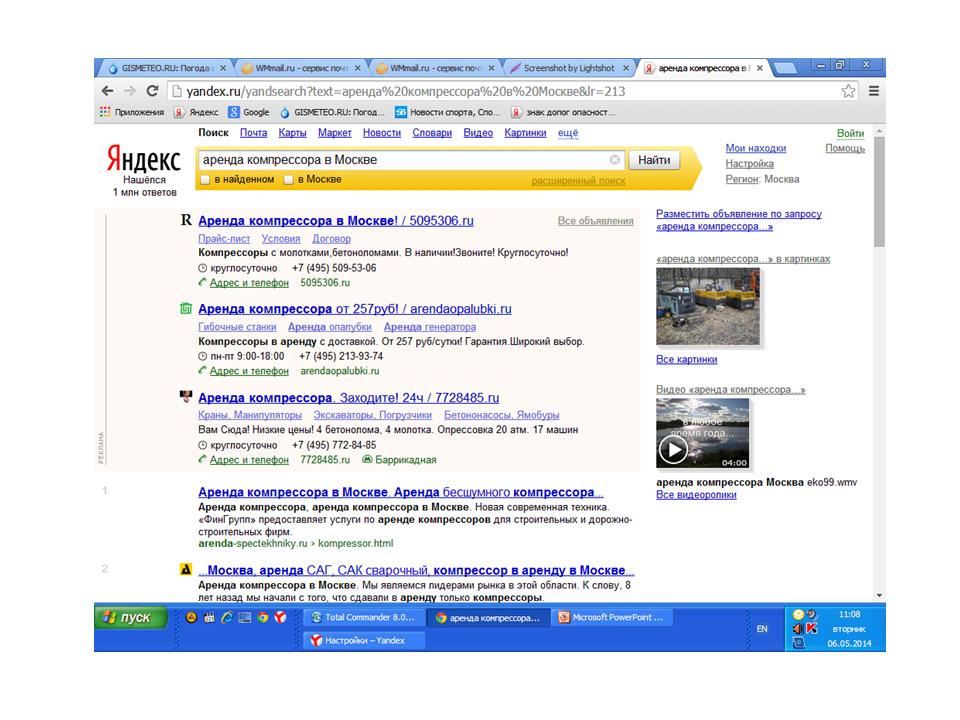960x720 pixels.
Task: Switch to the Screenshot by Lightshot tab
Action: pos(568,68)
